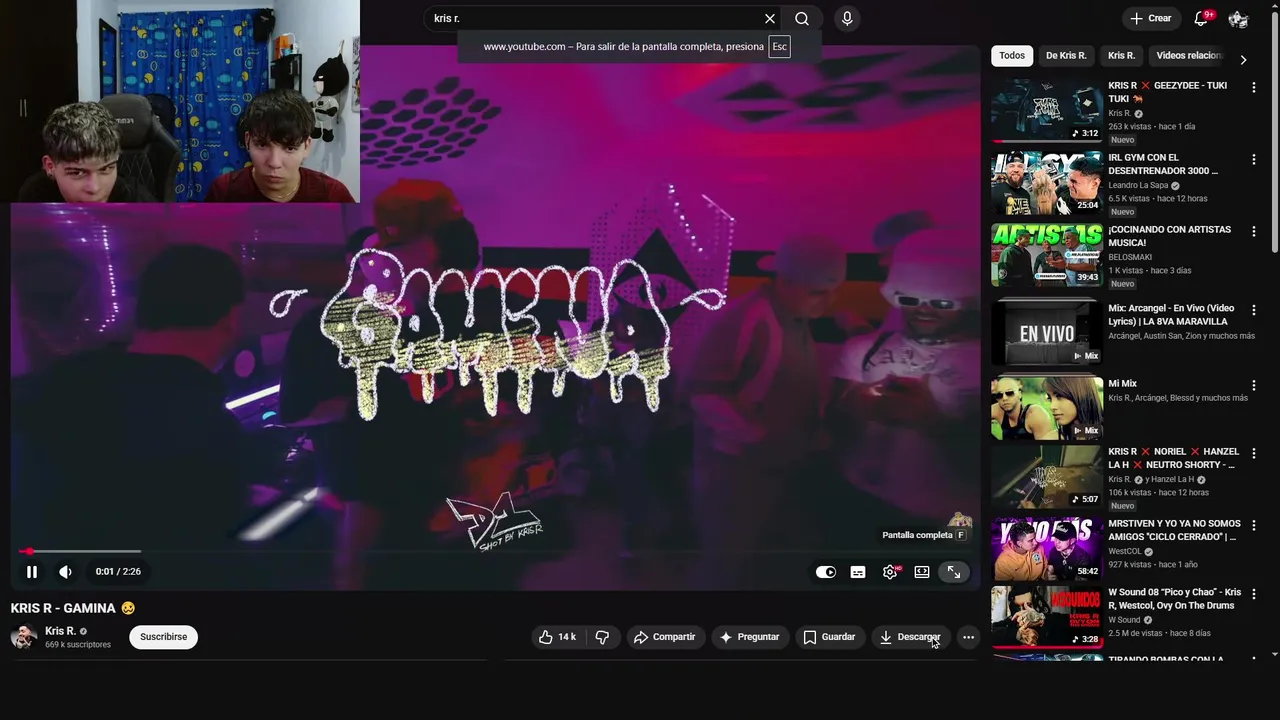Select the 'De Kris R.' chip

(x=1066, y=56)
